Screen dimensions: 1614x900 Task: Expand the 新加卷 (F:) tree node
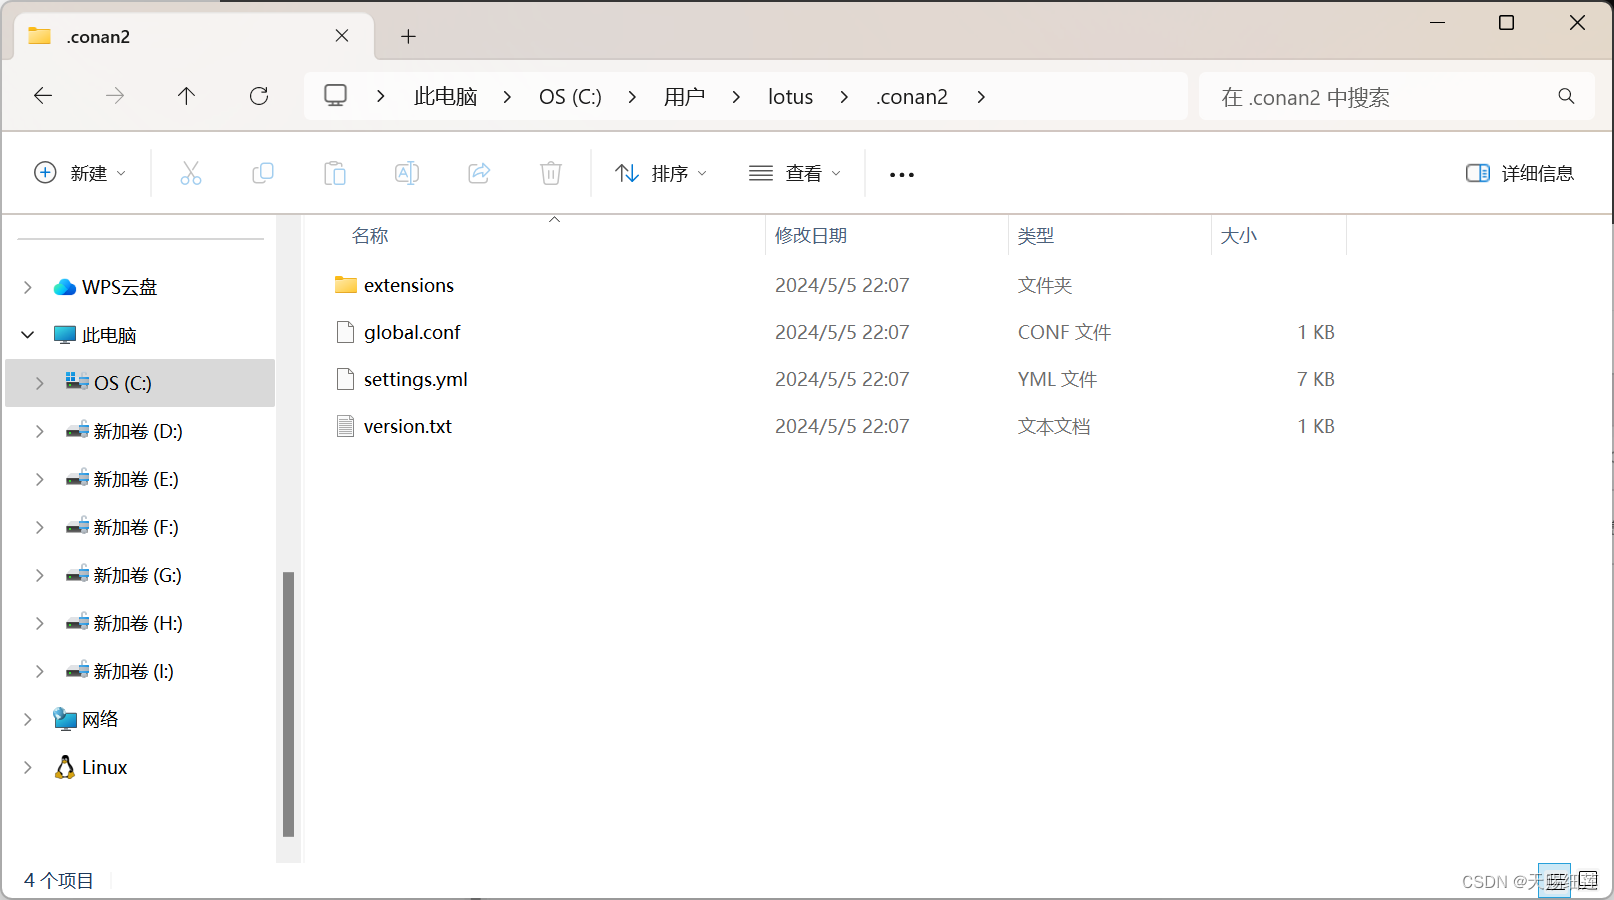tap(40, 527)
